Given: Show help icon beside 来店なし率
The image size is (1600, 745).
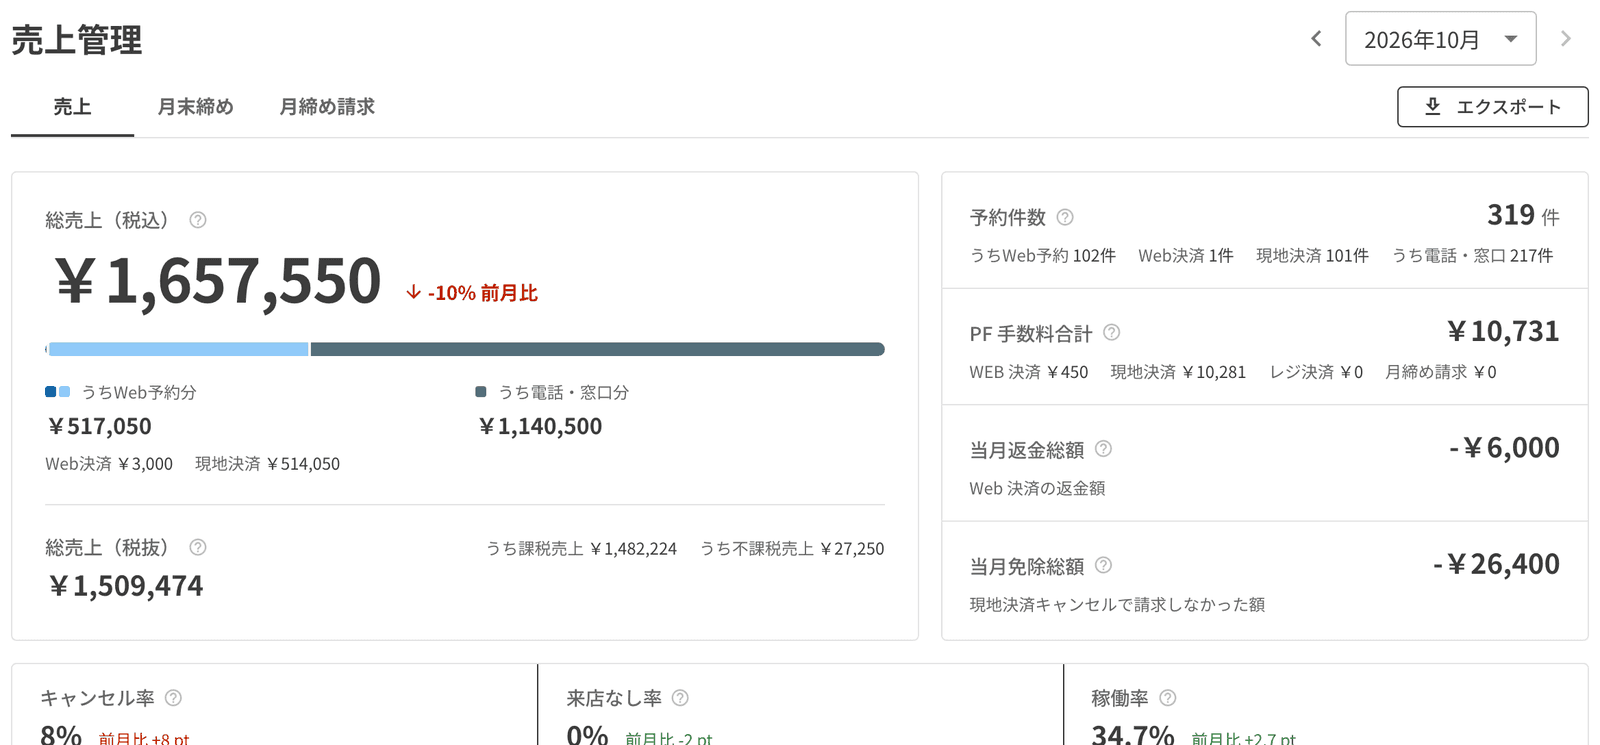Looking at the screenshot, I should (680, 698).
